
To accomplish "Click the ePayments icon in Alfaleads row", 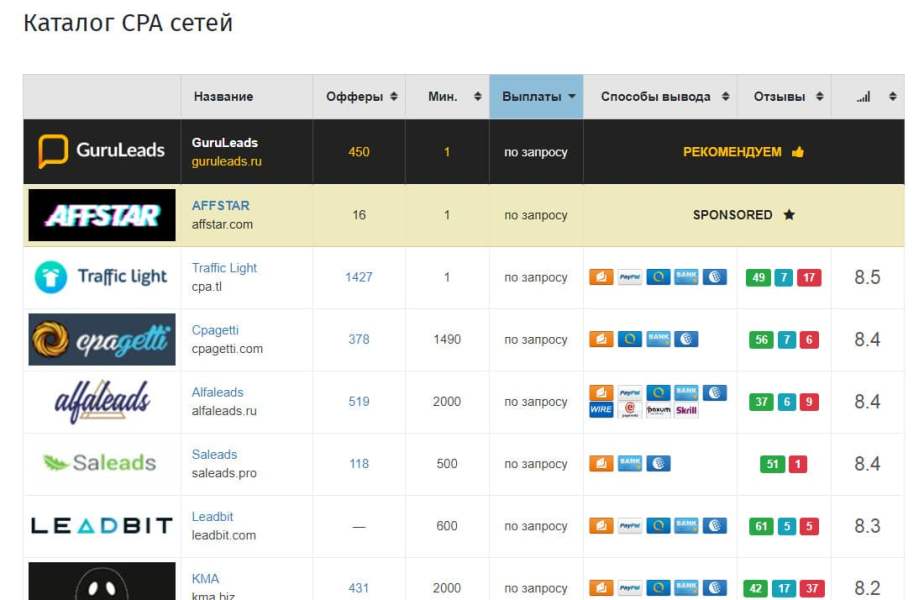I will point(629,410).
